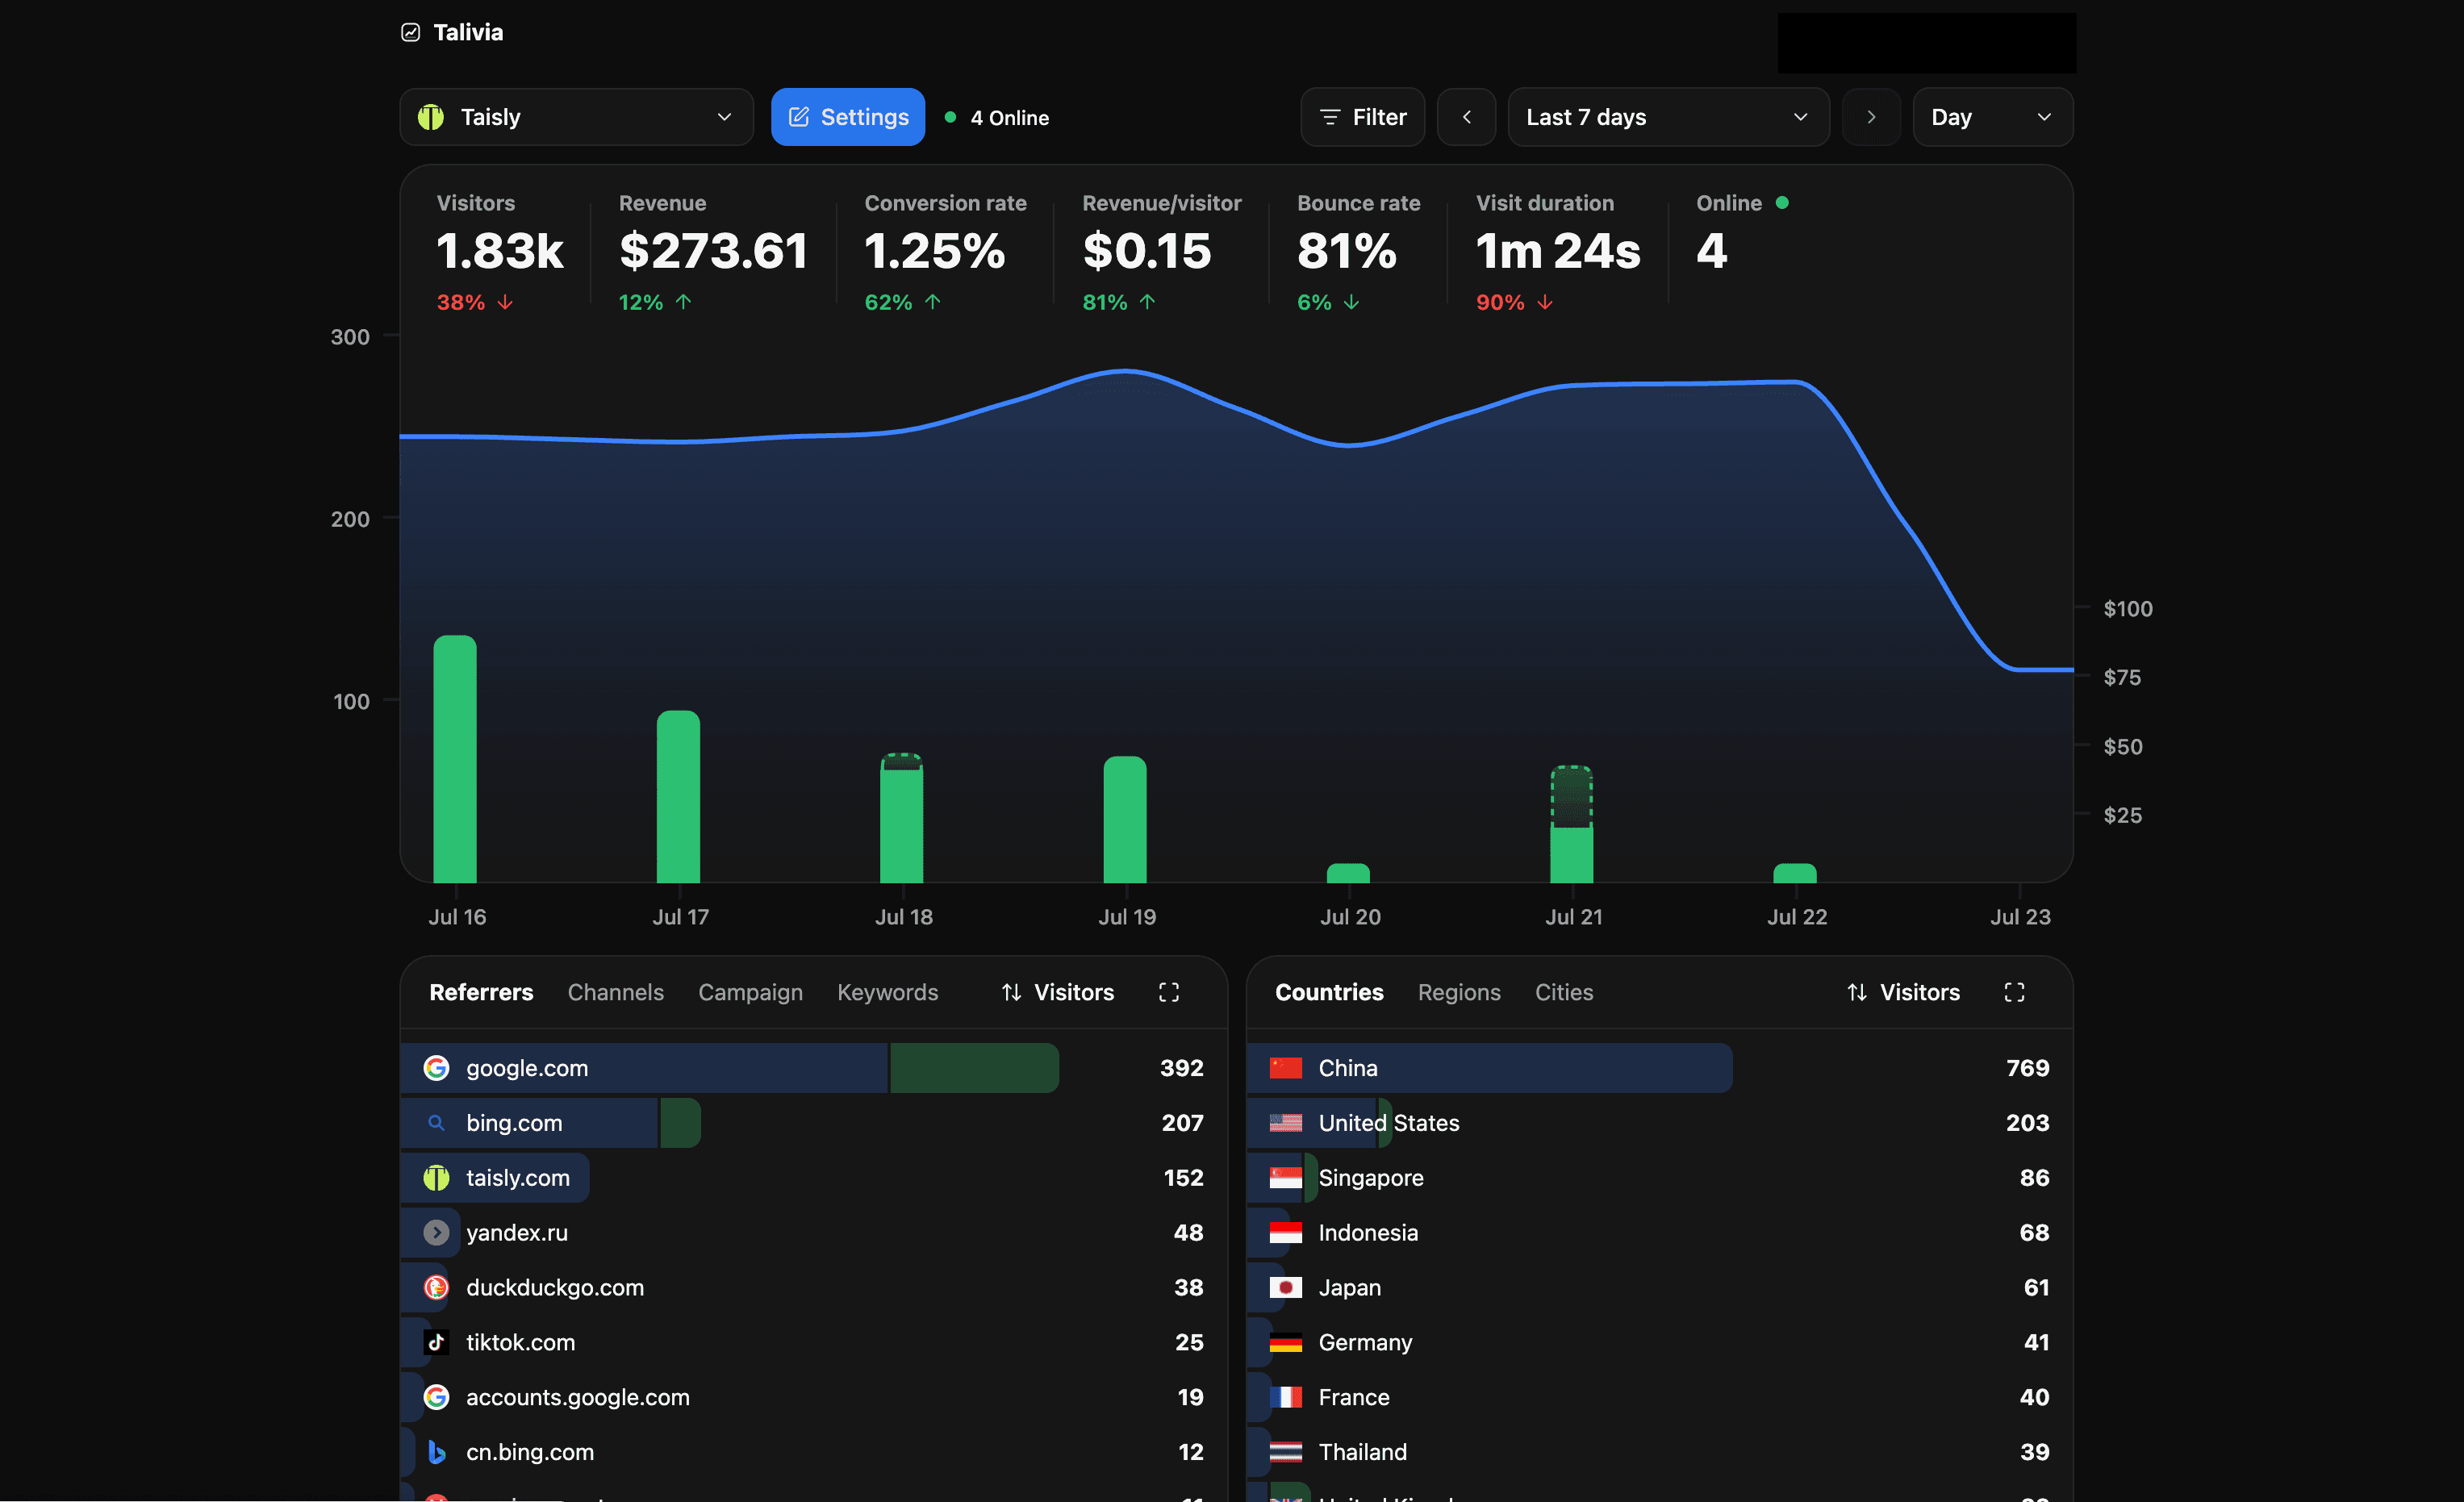Image resolution: width=2464 pixels, height=1502 pixels.
Task: Switch to the Campaign tab
Action: [x=750, y=992]
